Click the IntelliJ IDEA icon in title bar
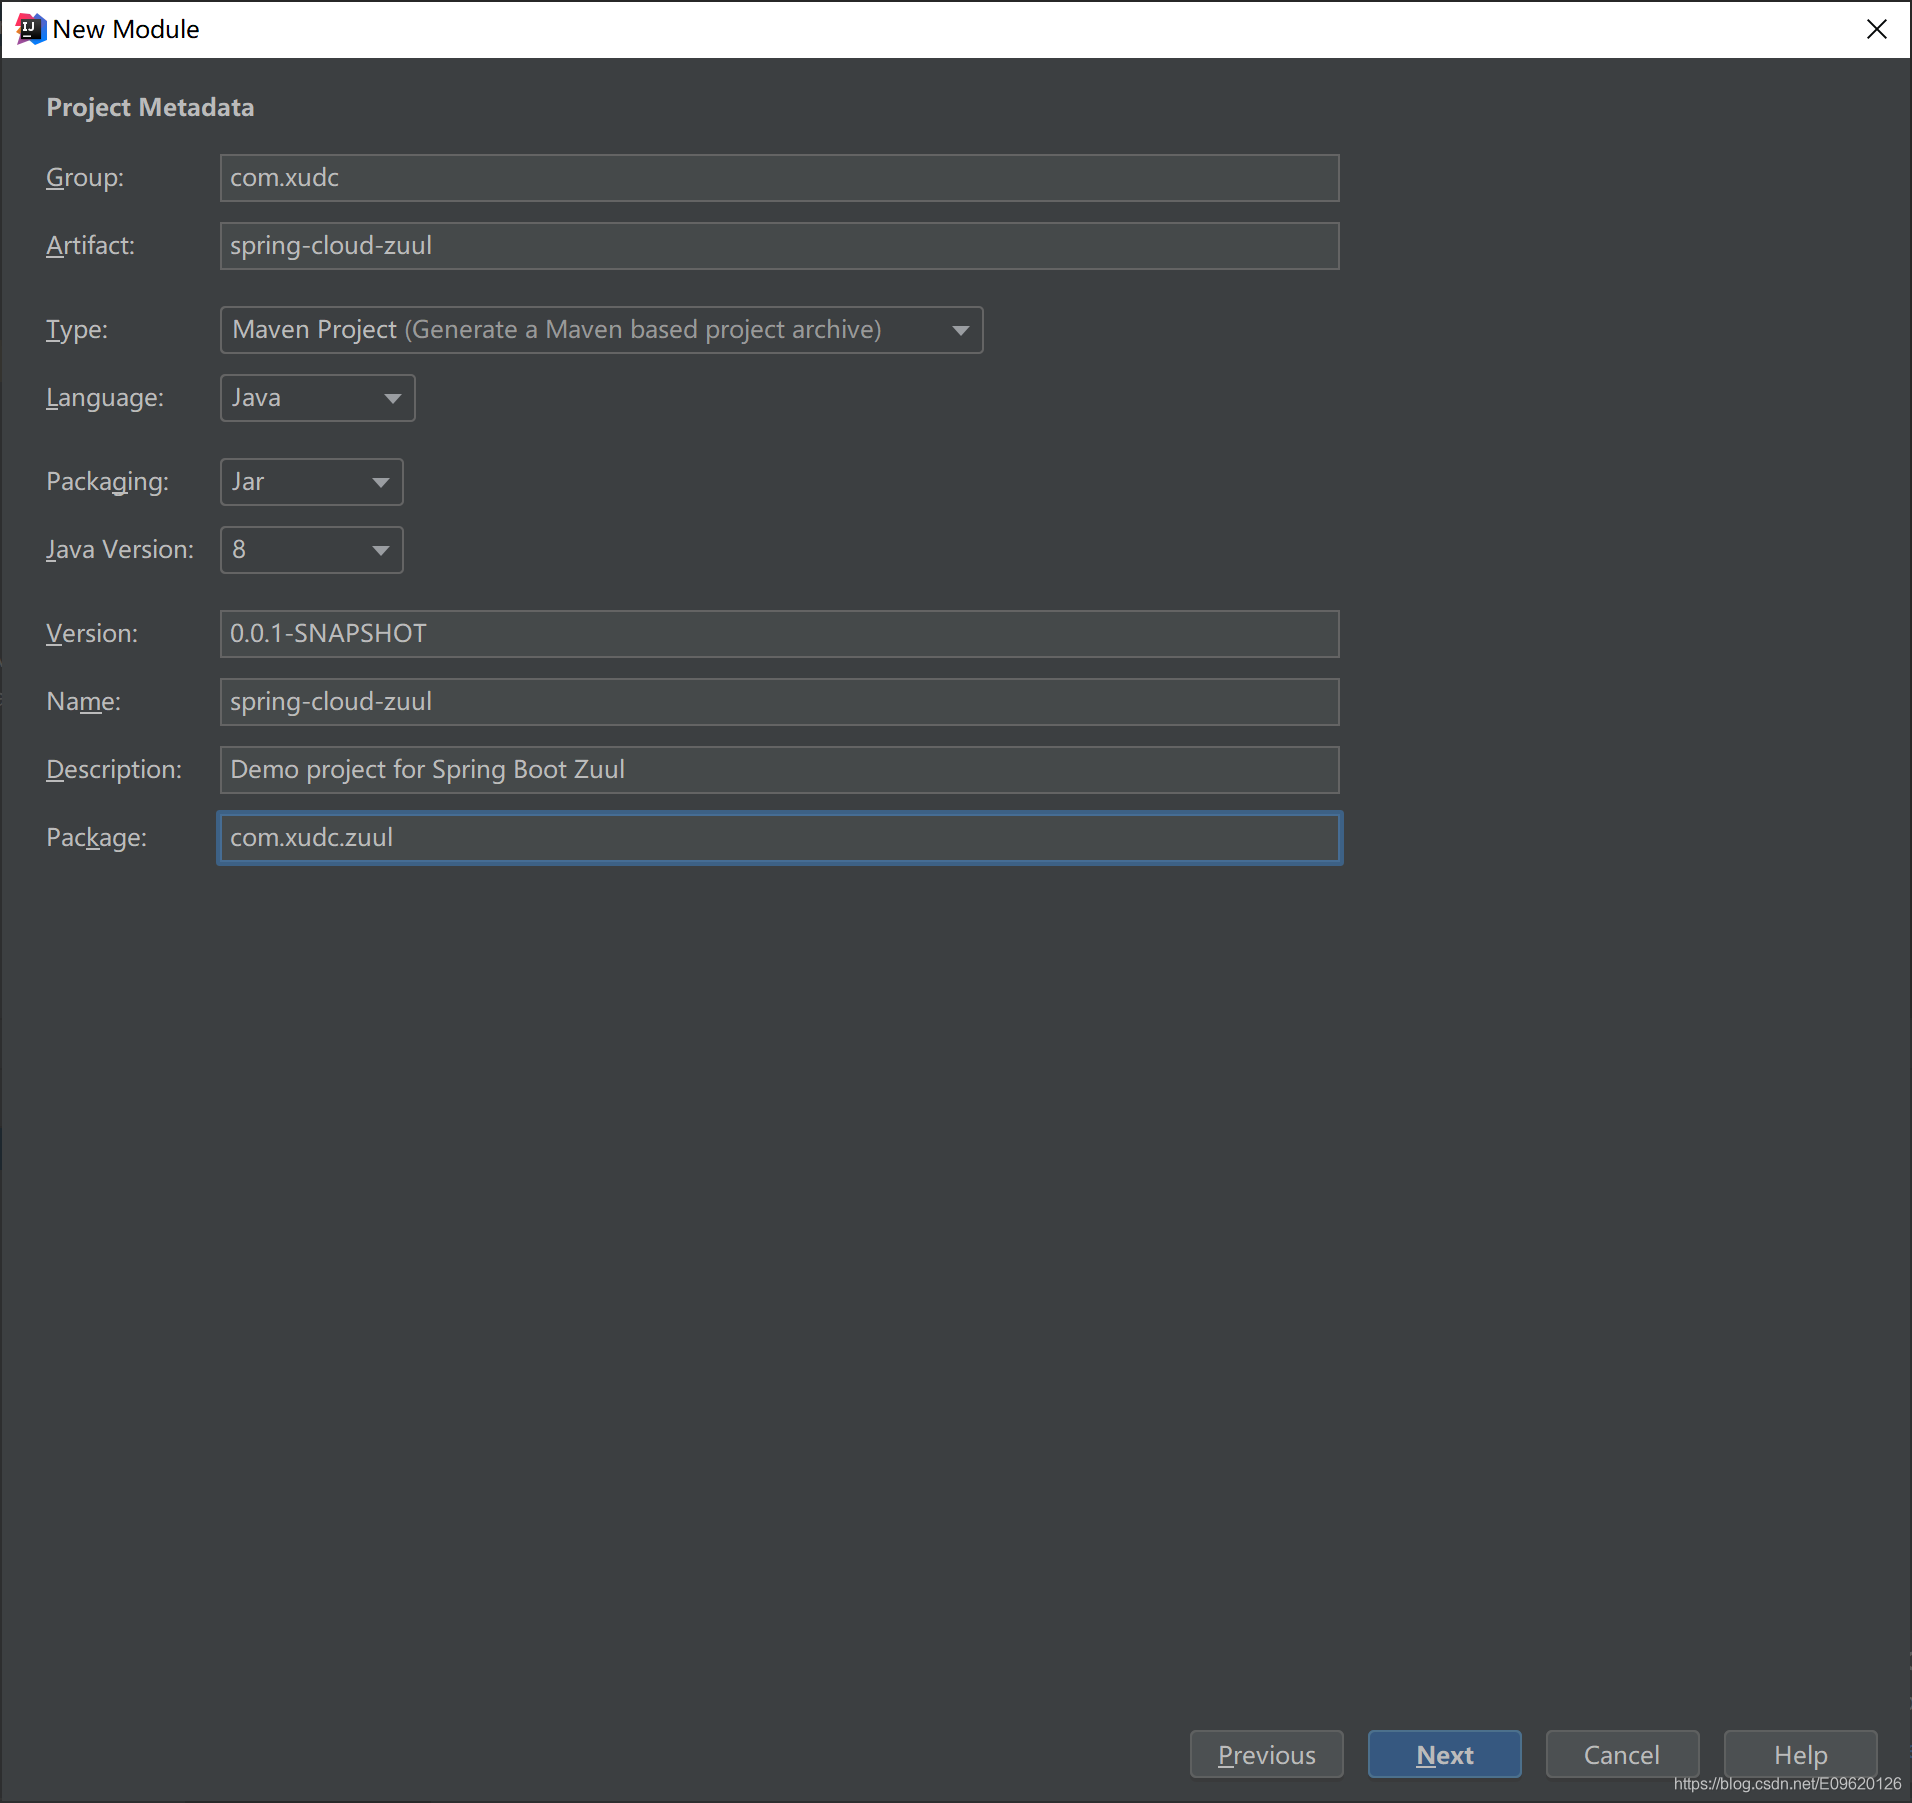This screenshot has height=1803, width=1912. pyautogui.click(x=30, y=29)
